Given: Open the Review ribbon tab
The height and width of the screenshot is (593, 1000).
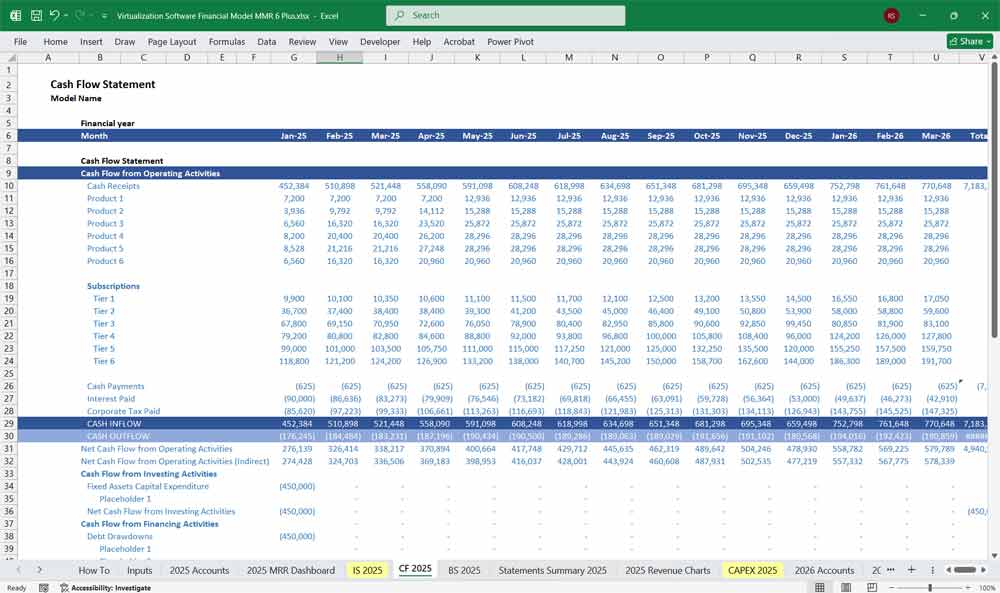Looking at the screenshot, I should pyautogui.click(x=302, y=41).
